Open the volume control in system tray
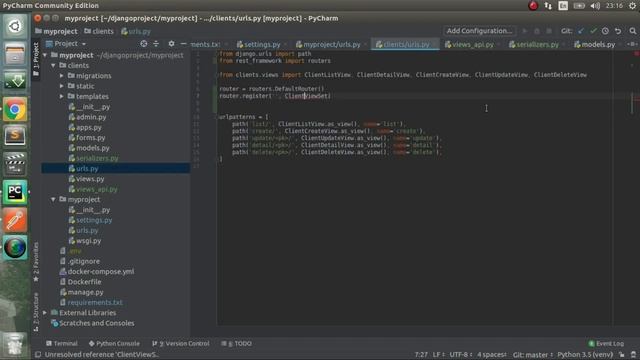This screenshot has height=360, width=640. tap(595, 6)
